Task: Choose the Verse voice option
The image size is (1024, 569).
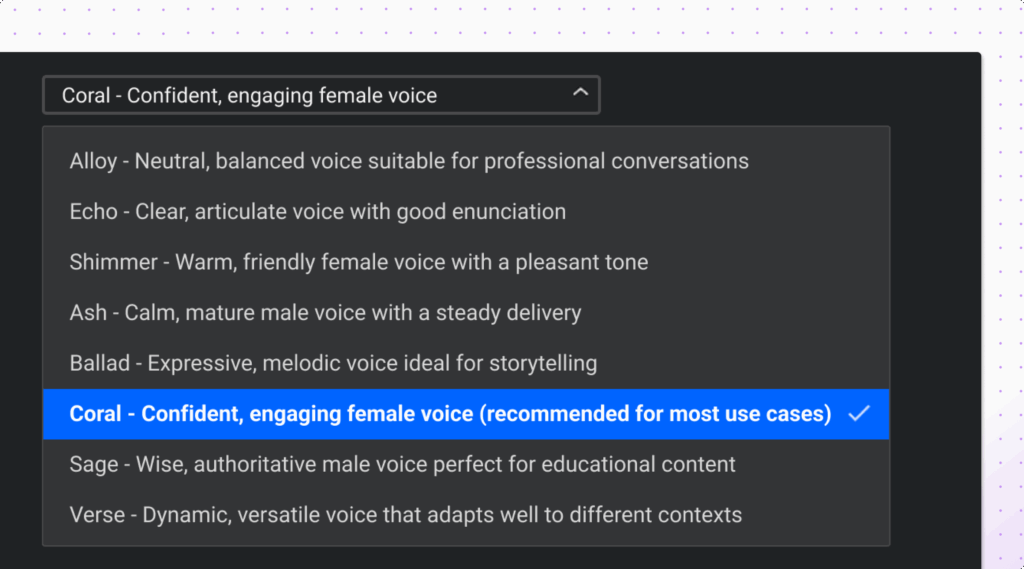Action: 405,515
